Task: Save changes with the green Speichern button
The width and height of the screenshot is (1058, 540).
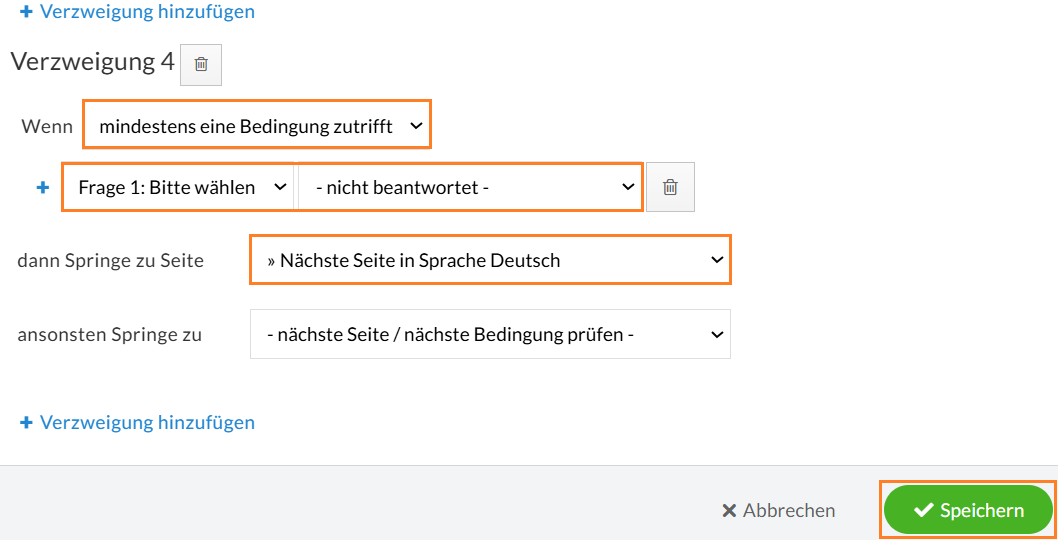Action: tap(968, 510)
